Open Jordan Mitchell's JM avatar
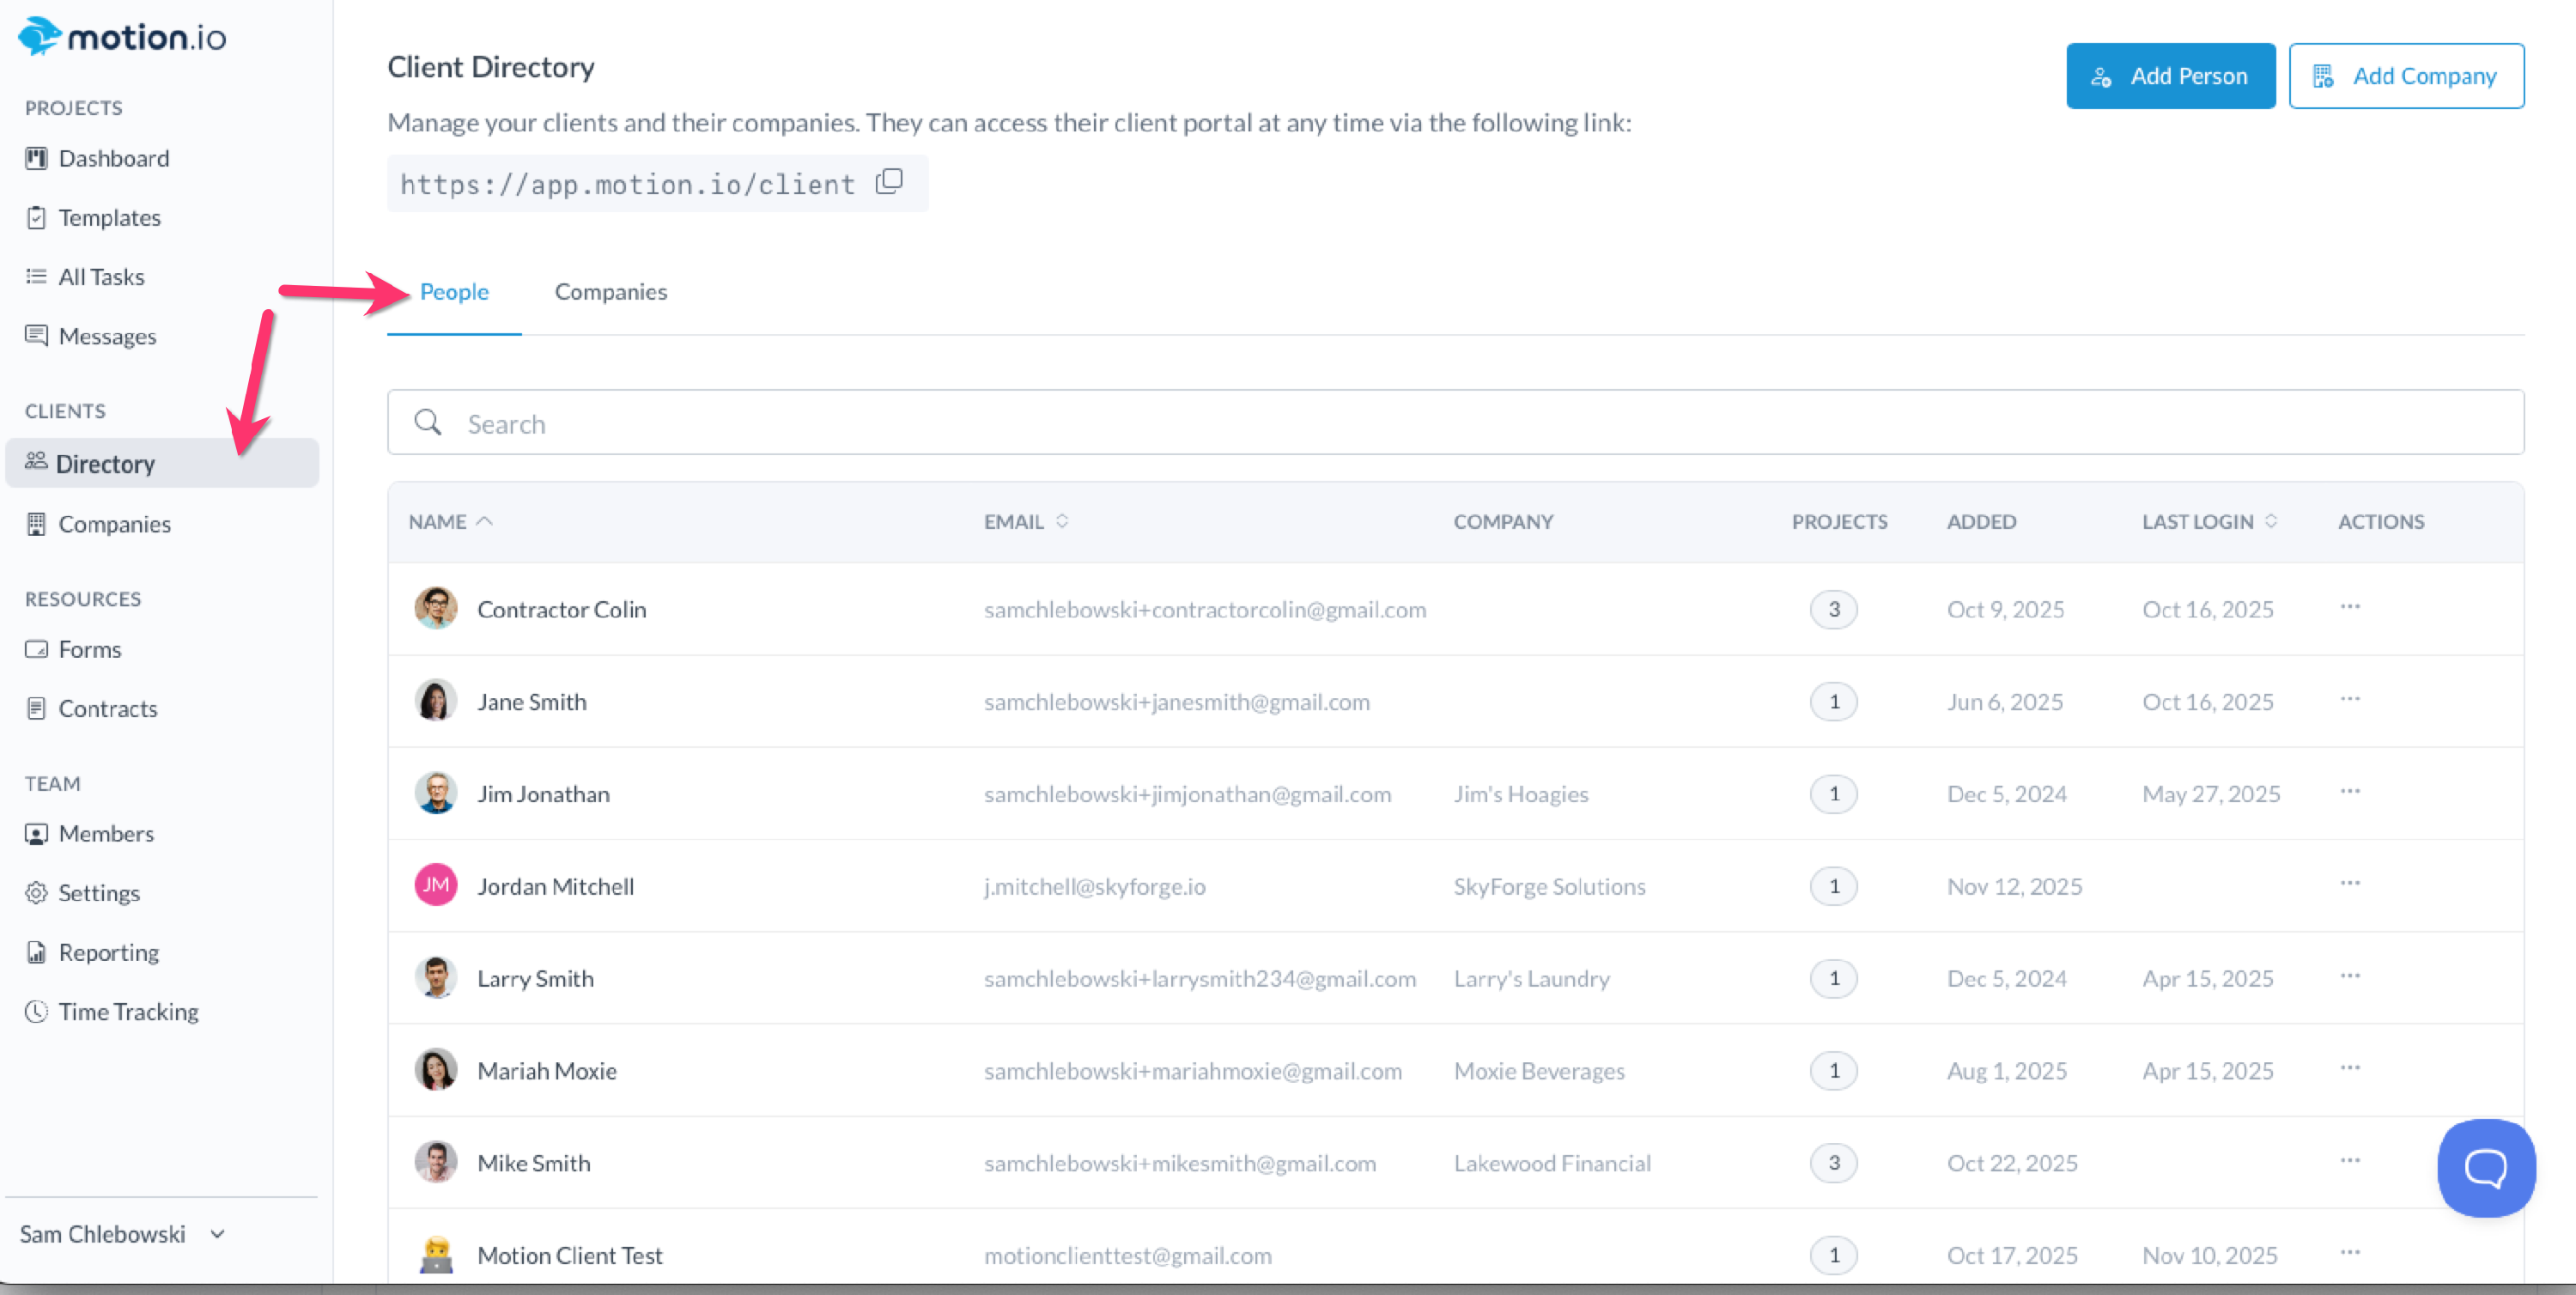The width and height of the screenshot is (2576, 1295). point(436,885)
